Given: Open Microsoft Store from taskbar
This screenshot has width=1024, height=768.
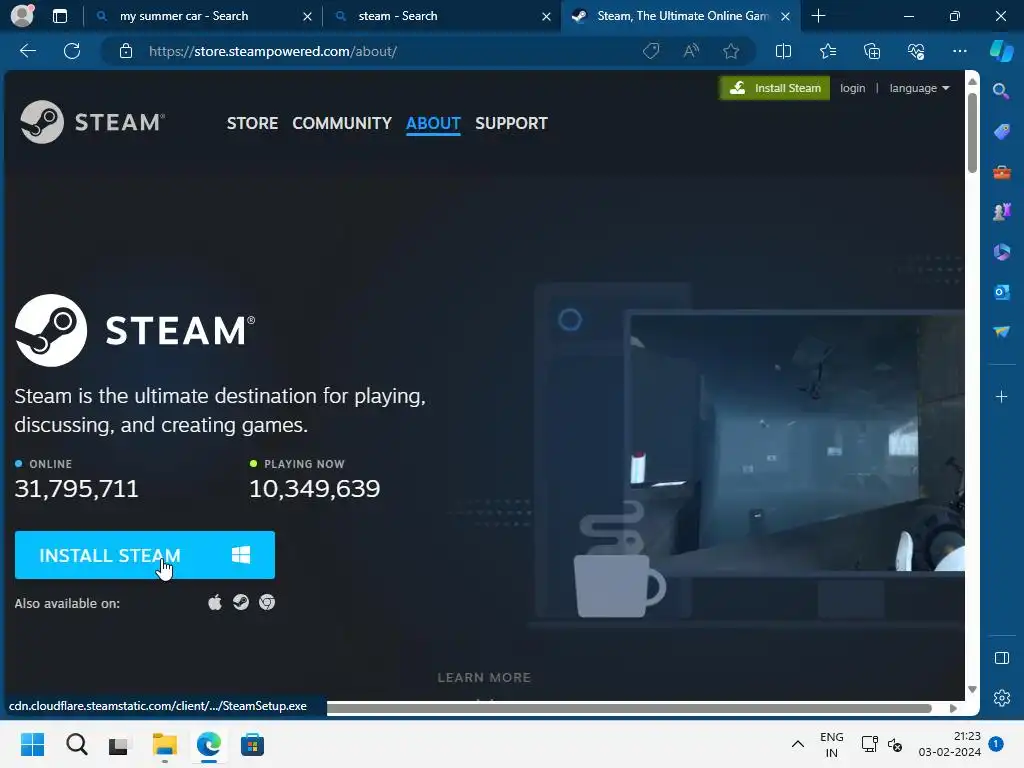Looking at the screenshot, I should tap(252, 744).
